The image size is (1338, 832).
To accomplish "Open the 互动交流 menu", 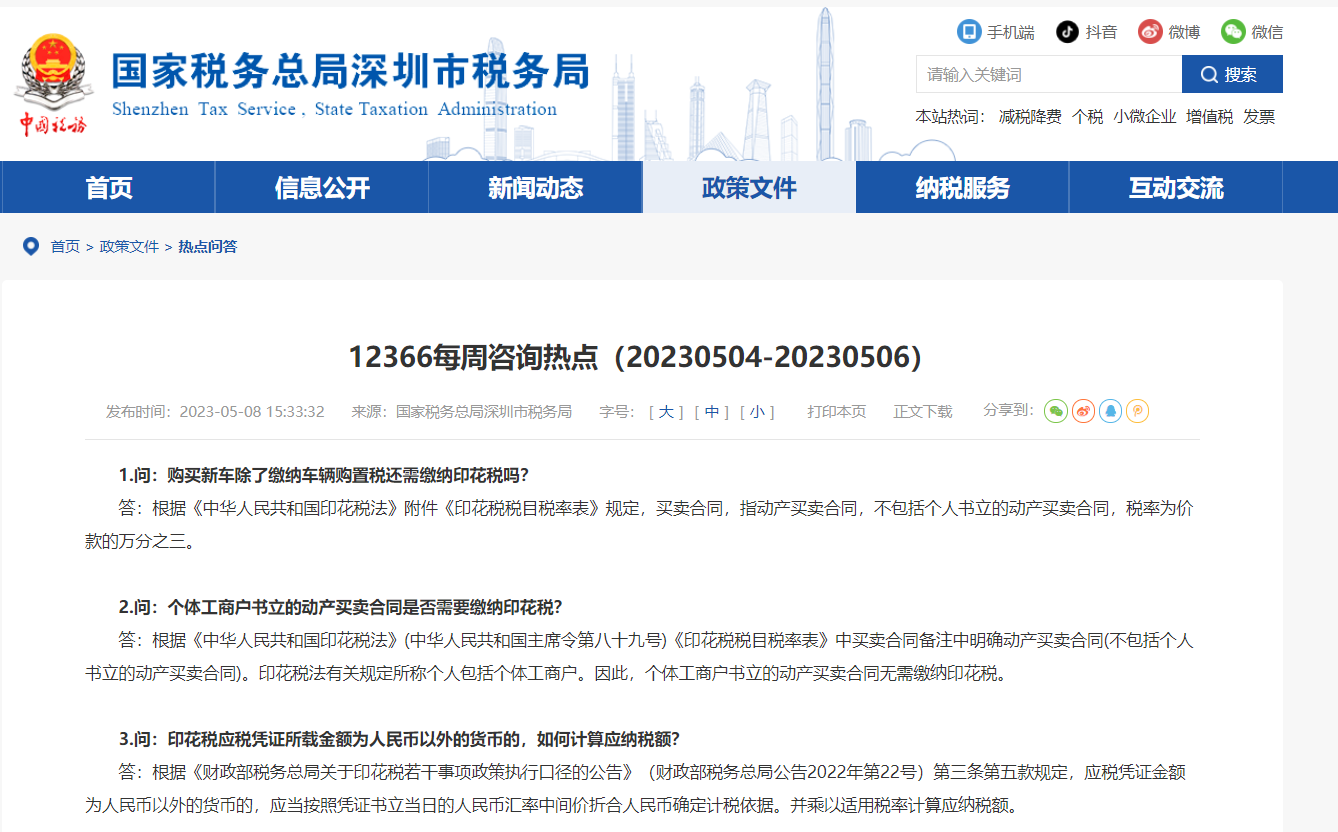I will tap(1176, 187).
